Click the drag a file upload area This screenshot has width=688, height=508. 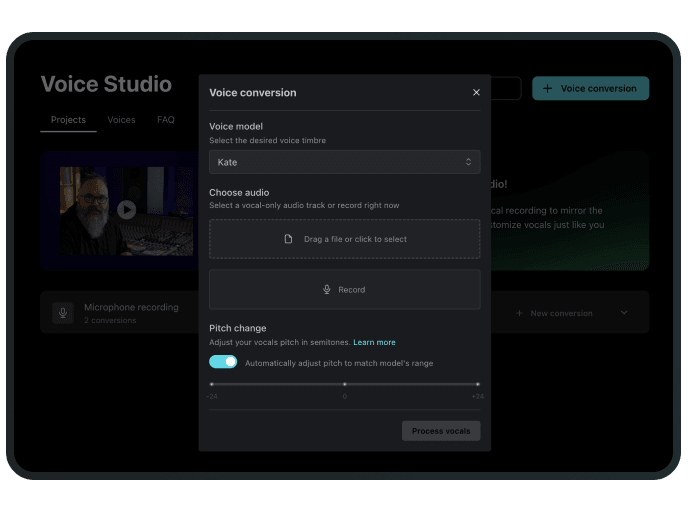pos(344,240)
